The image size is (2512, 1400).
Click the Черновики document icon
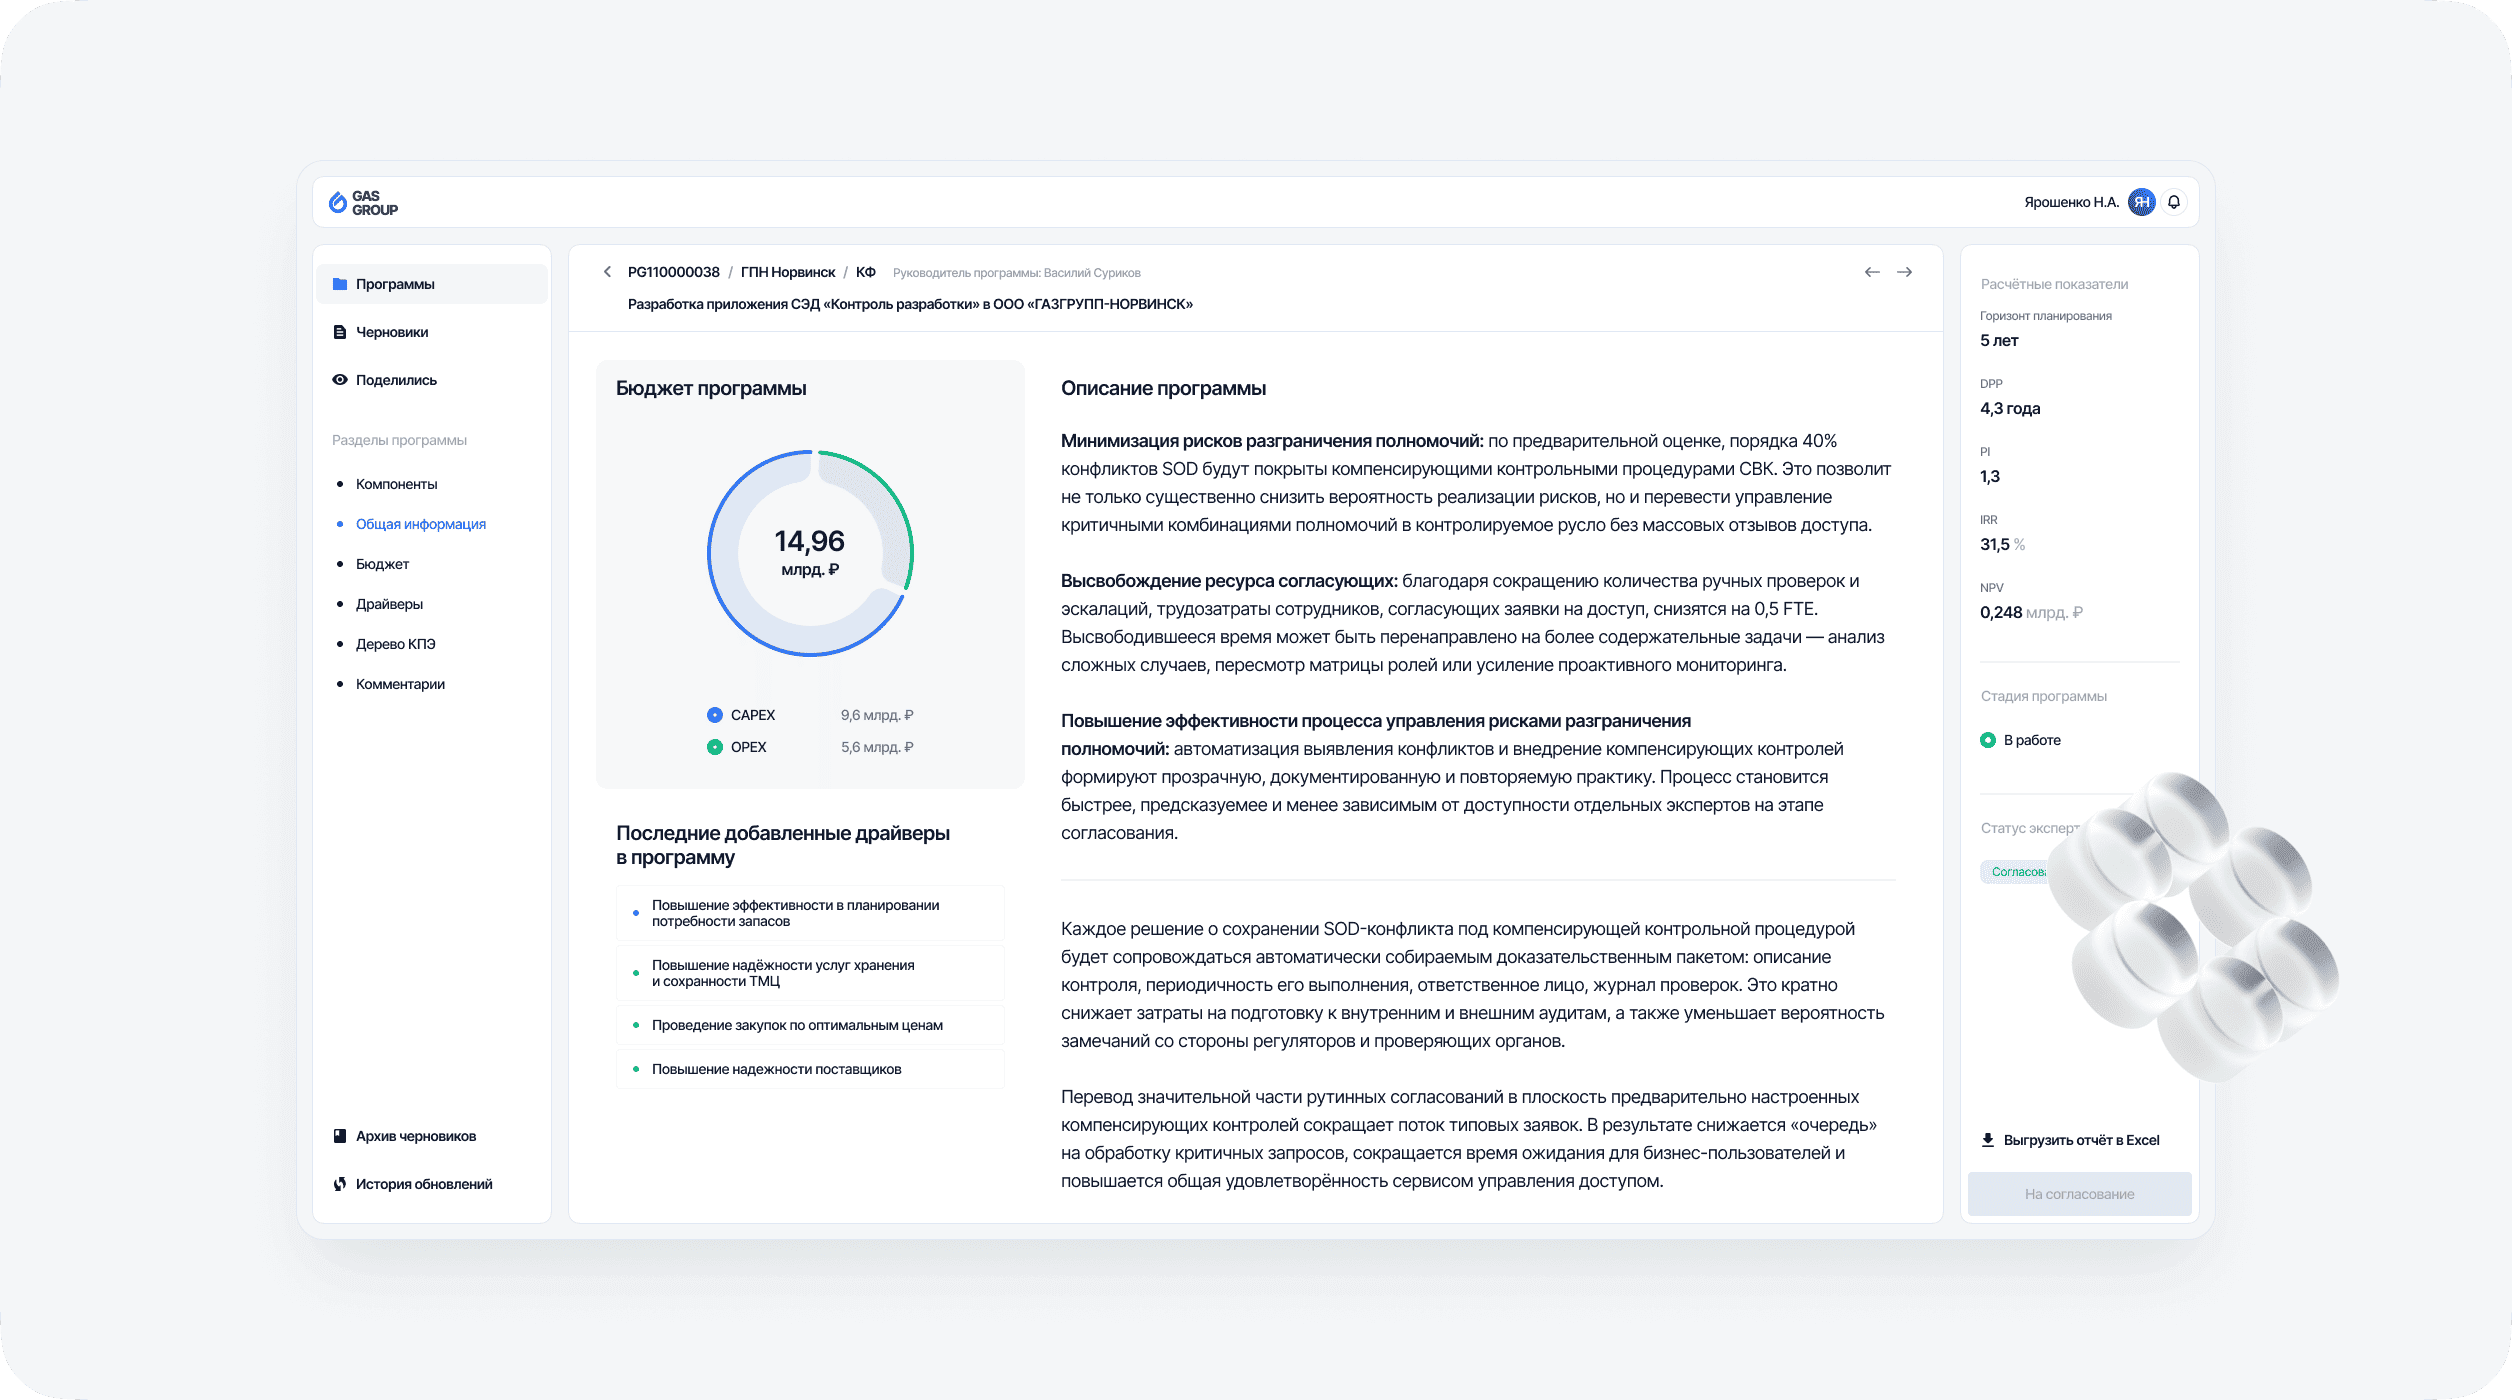coord(340,332)
